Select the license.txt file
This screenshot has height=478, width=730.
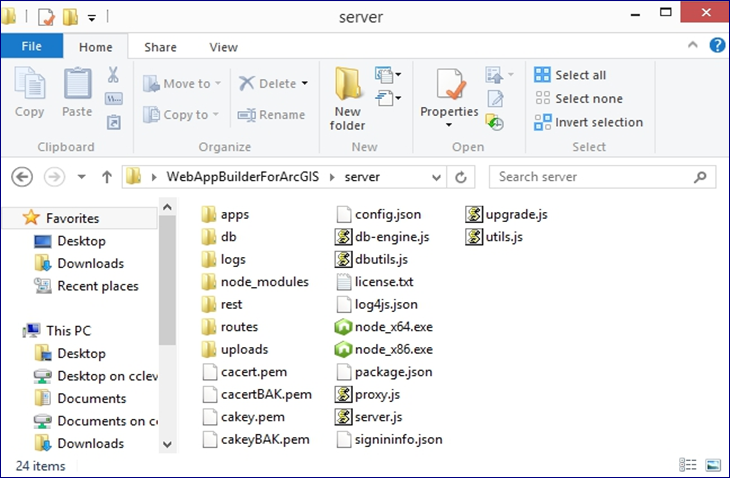(x=374, y=282)
